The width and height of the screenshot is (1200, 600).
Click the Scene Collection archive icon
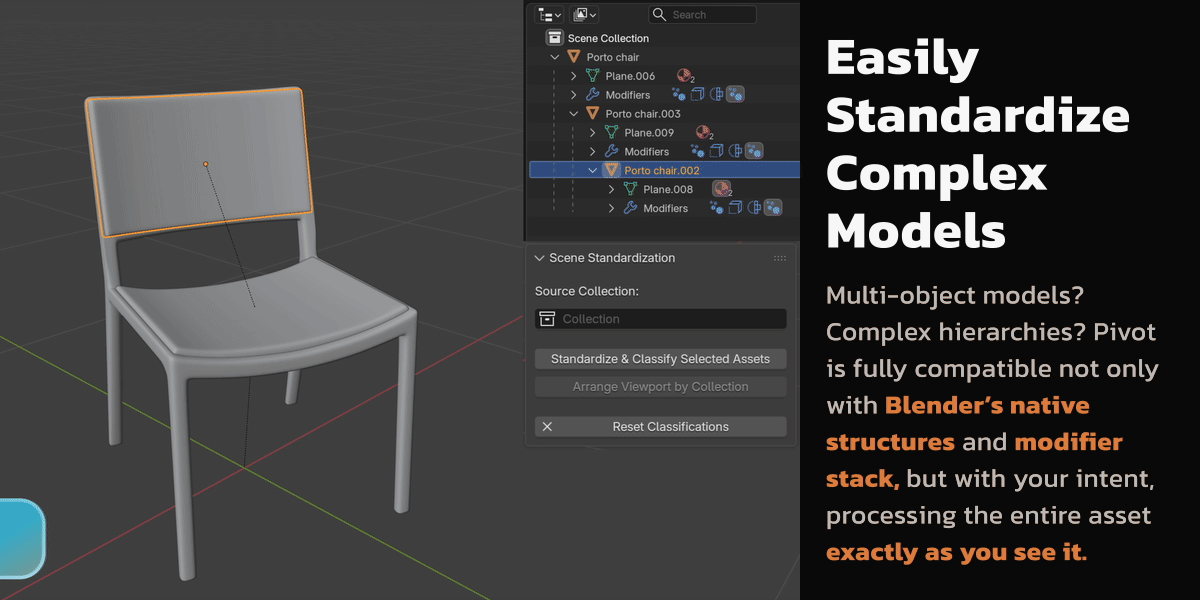[554, 38]
